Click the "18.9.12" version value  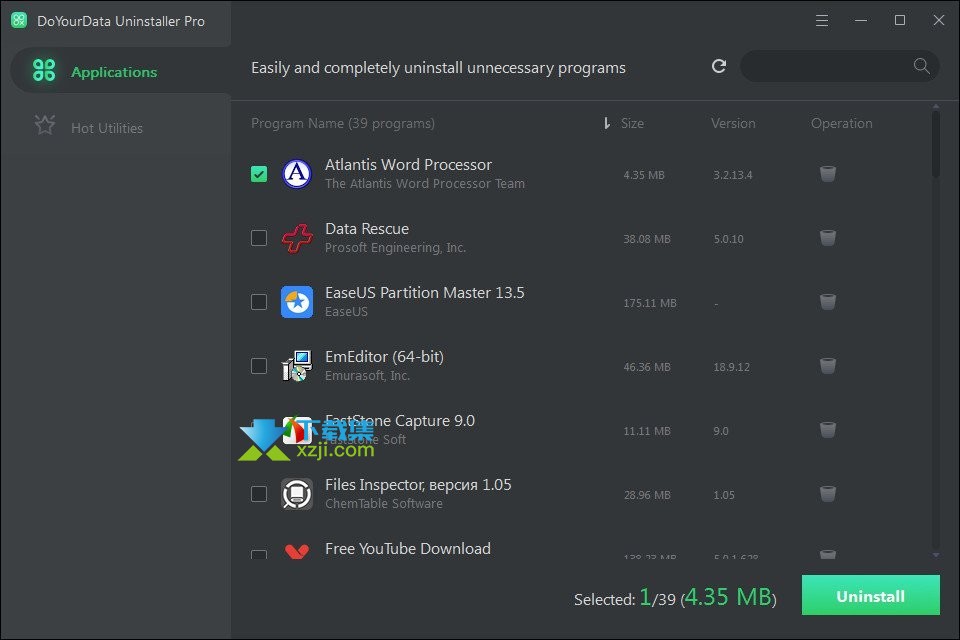732,367
